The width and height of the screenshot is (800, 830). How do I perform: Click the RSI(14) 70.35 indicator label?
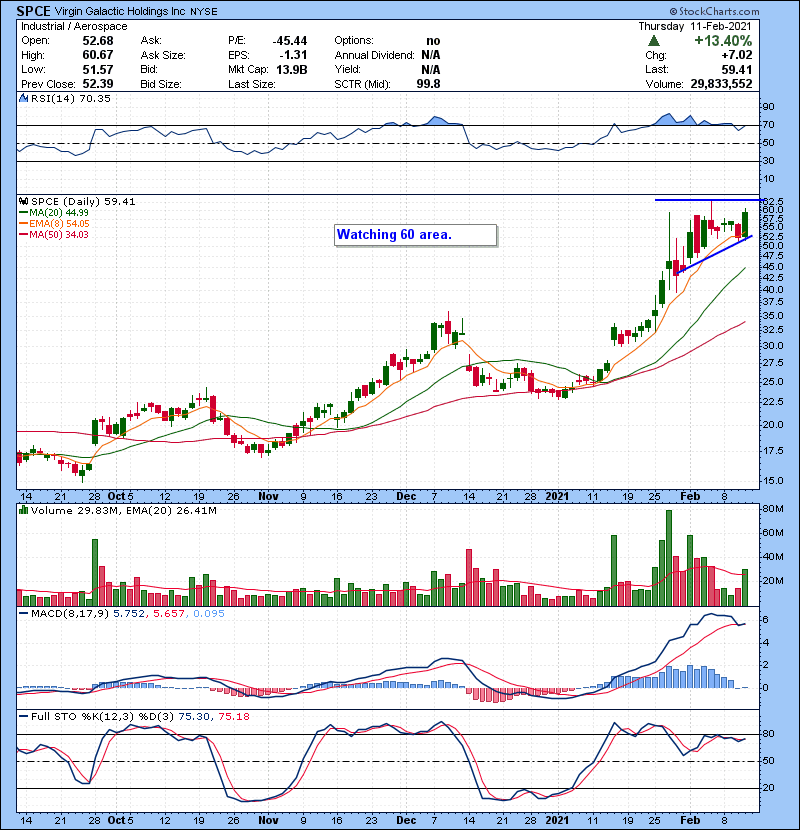coord(71,98)
